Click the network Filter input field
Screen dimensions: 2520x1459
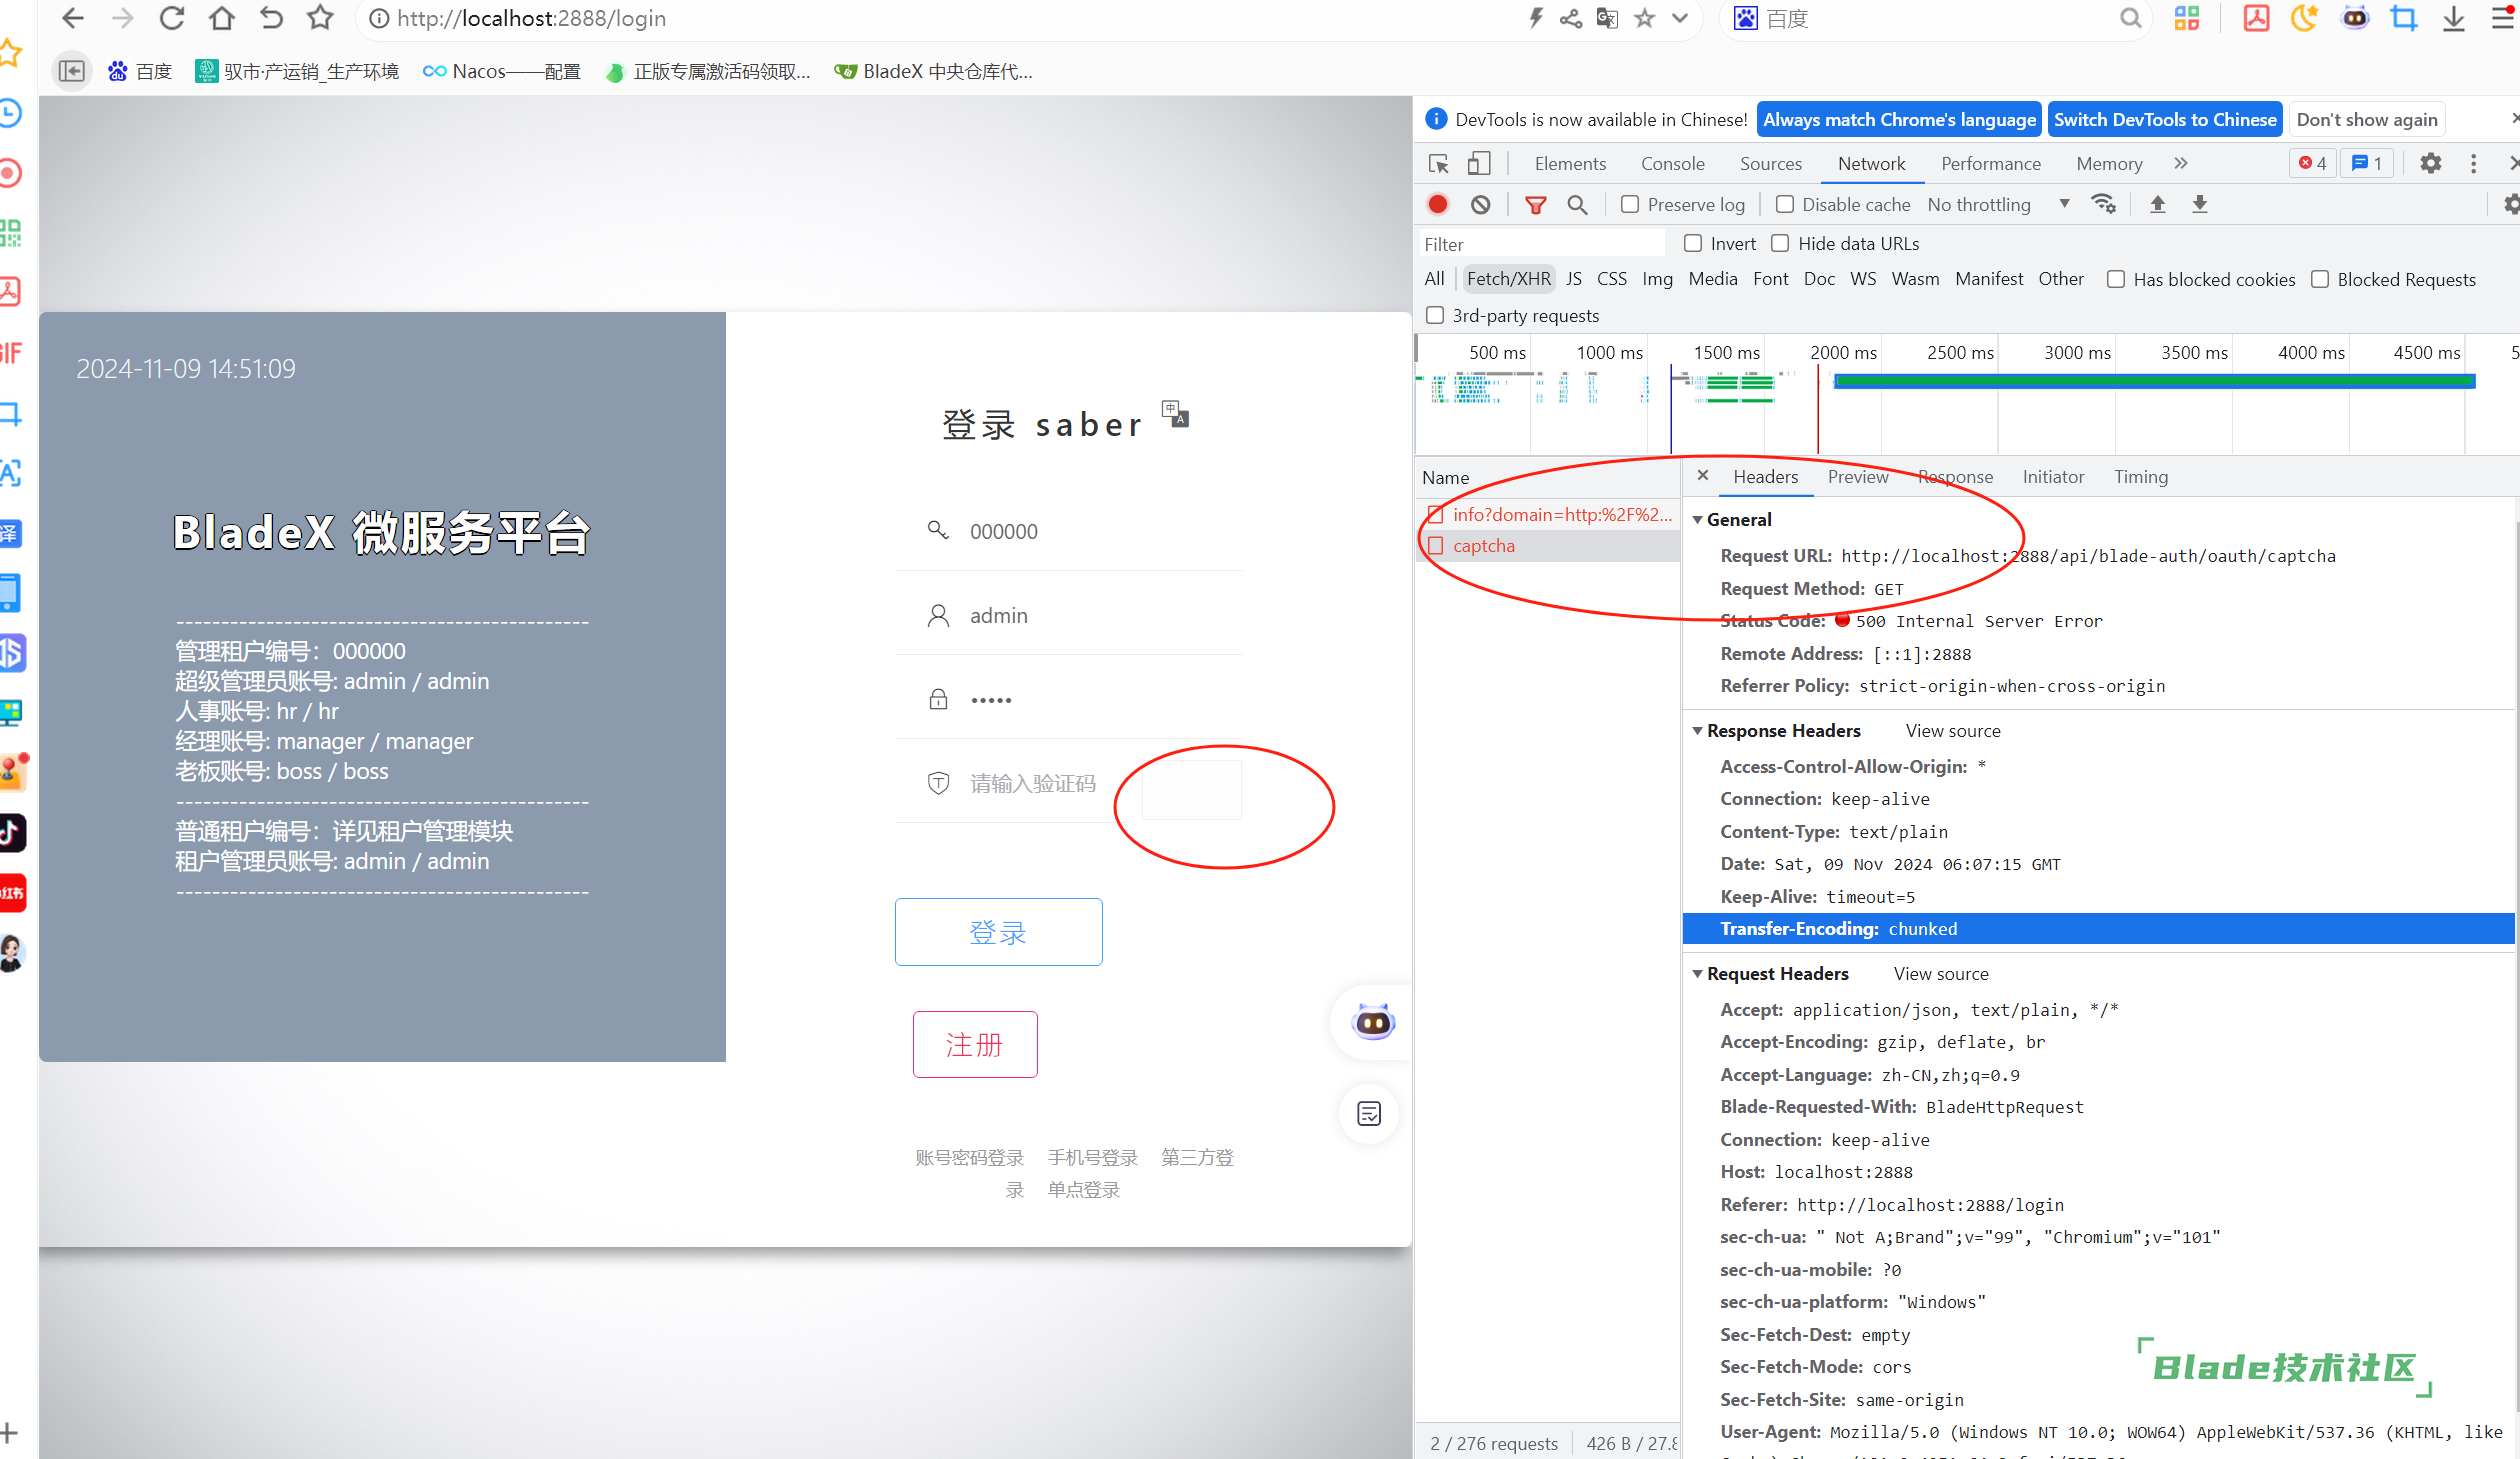coord(1541,244)
